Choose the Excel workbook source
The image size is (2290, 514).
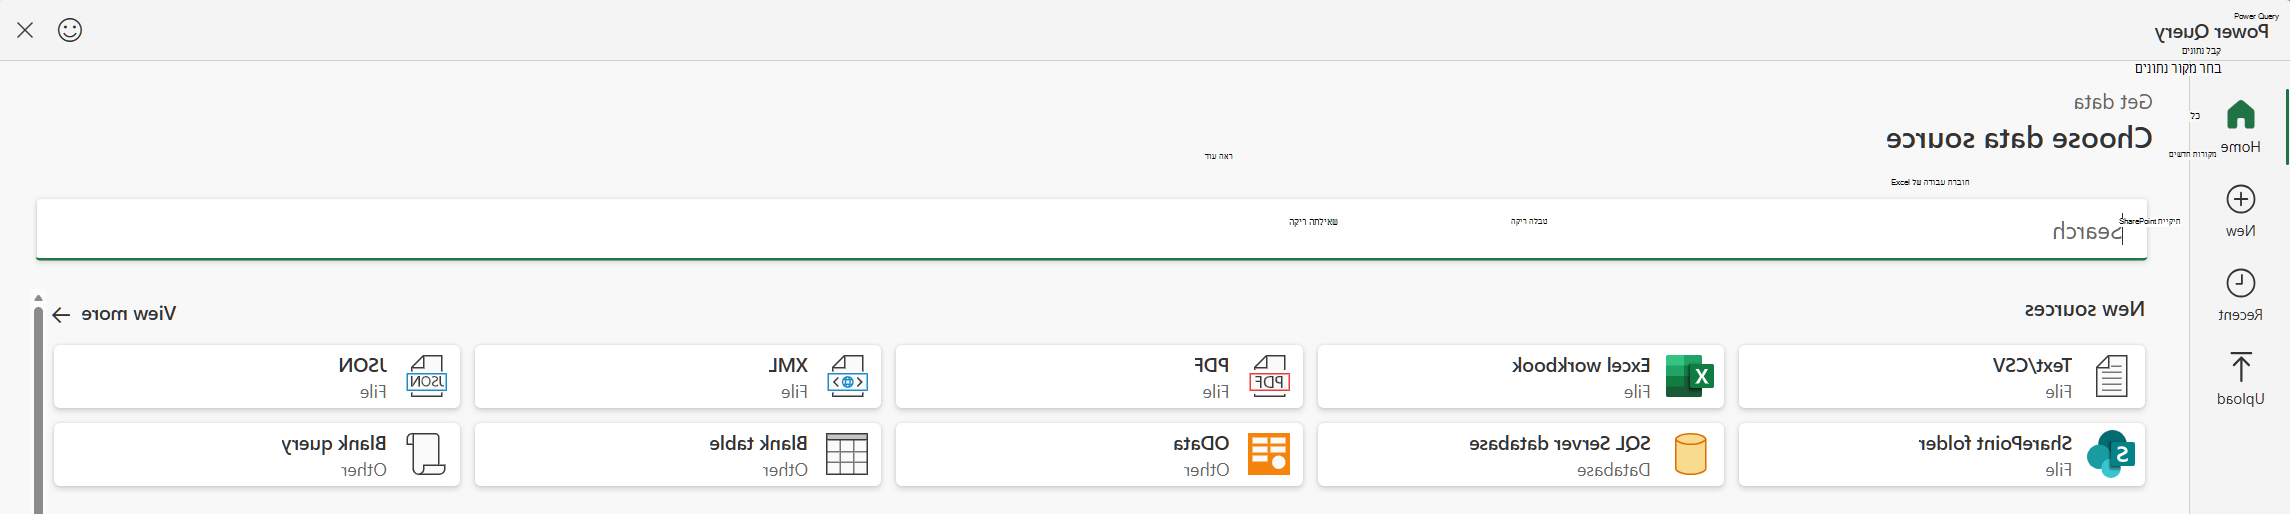pyautogui.click(x=1520, y=377)
